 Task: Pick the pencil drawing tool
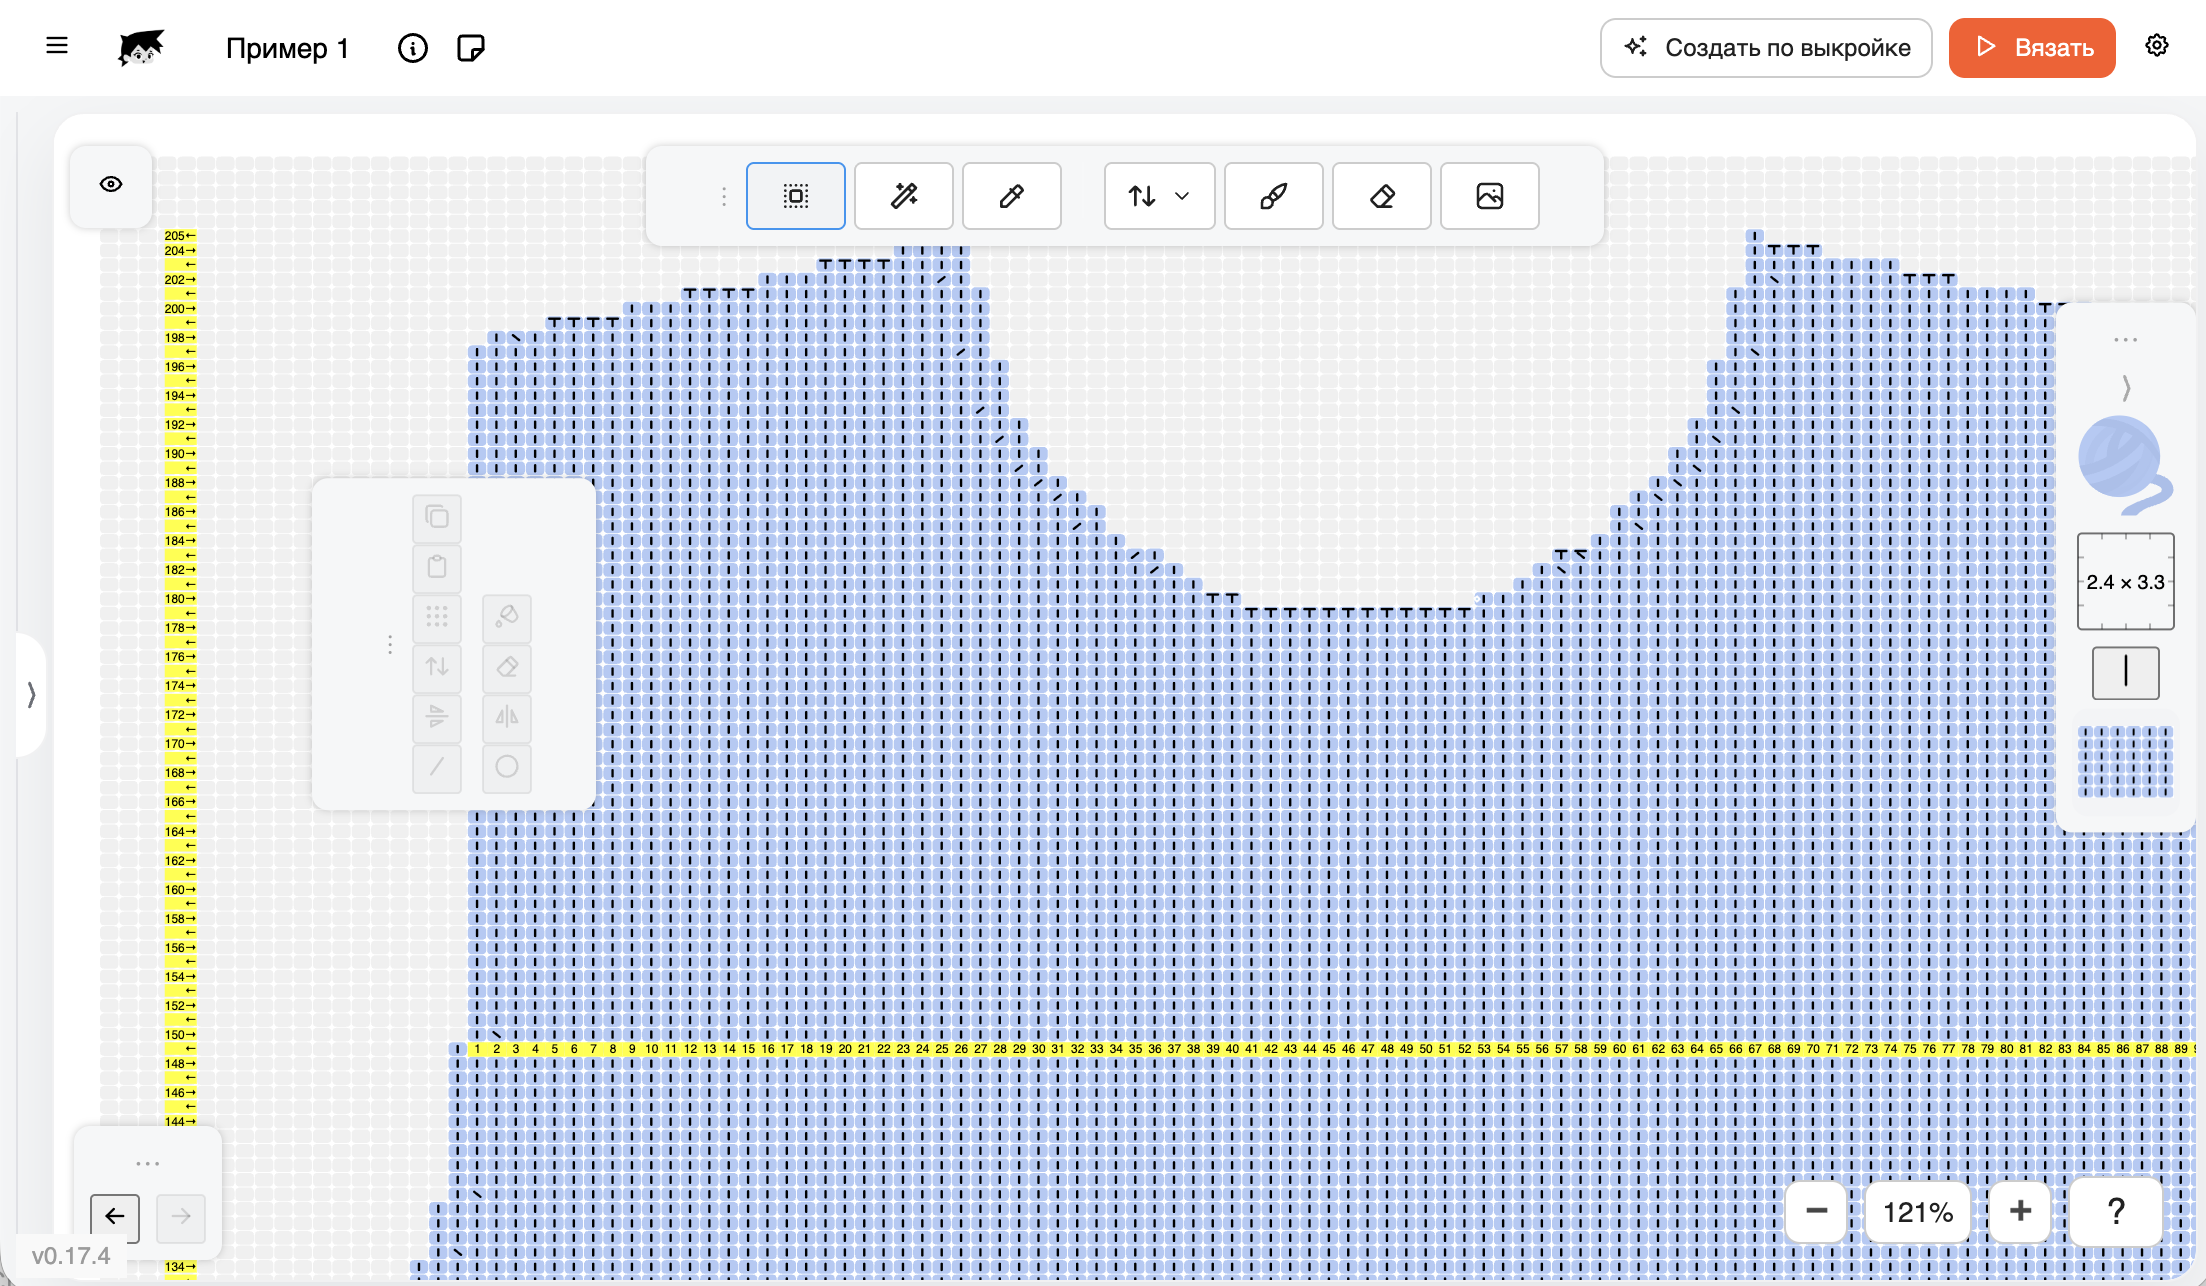click(1012, 196)
